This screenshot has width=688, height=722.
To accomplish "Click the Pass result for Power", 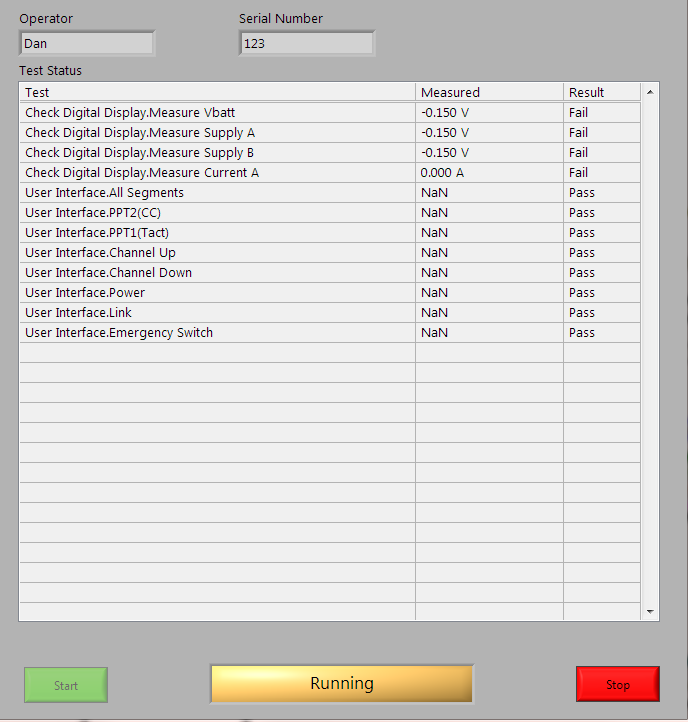I will pos(582,293).
